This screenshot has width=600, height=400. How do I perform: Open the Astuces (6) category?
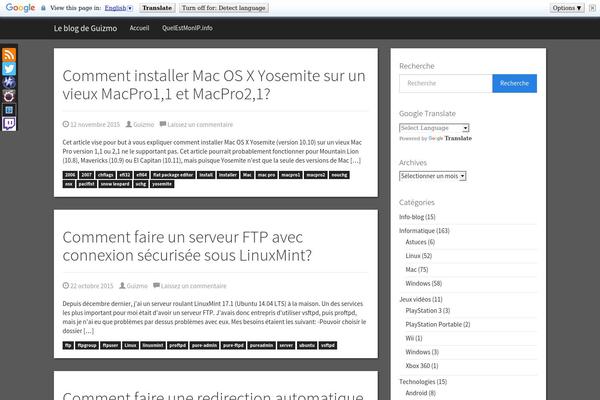pyautogui.click(x=420, y=242)
